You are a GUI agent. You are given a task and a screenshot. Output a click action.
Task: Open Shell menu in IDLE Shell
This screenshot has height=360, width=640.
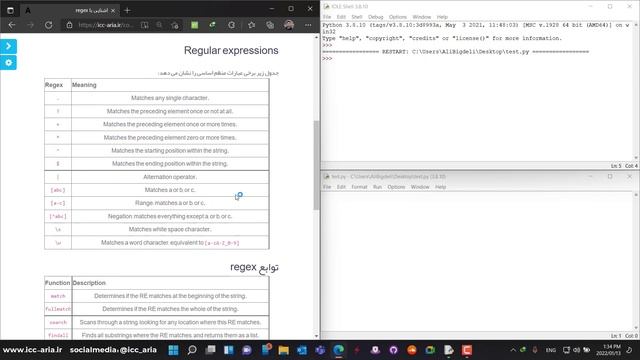[x=357, y=17]
